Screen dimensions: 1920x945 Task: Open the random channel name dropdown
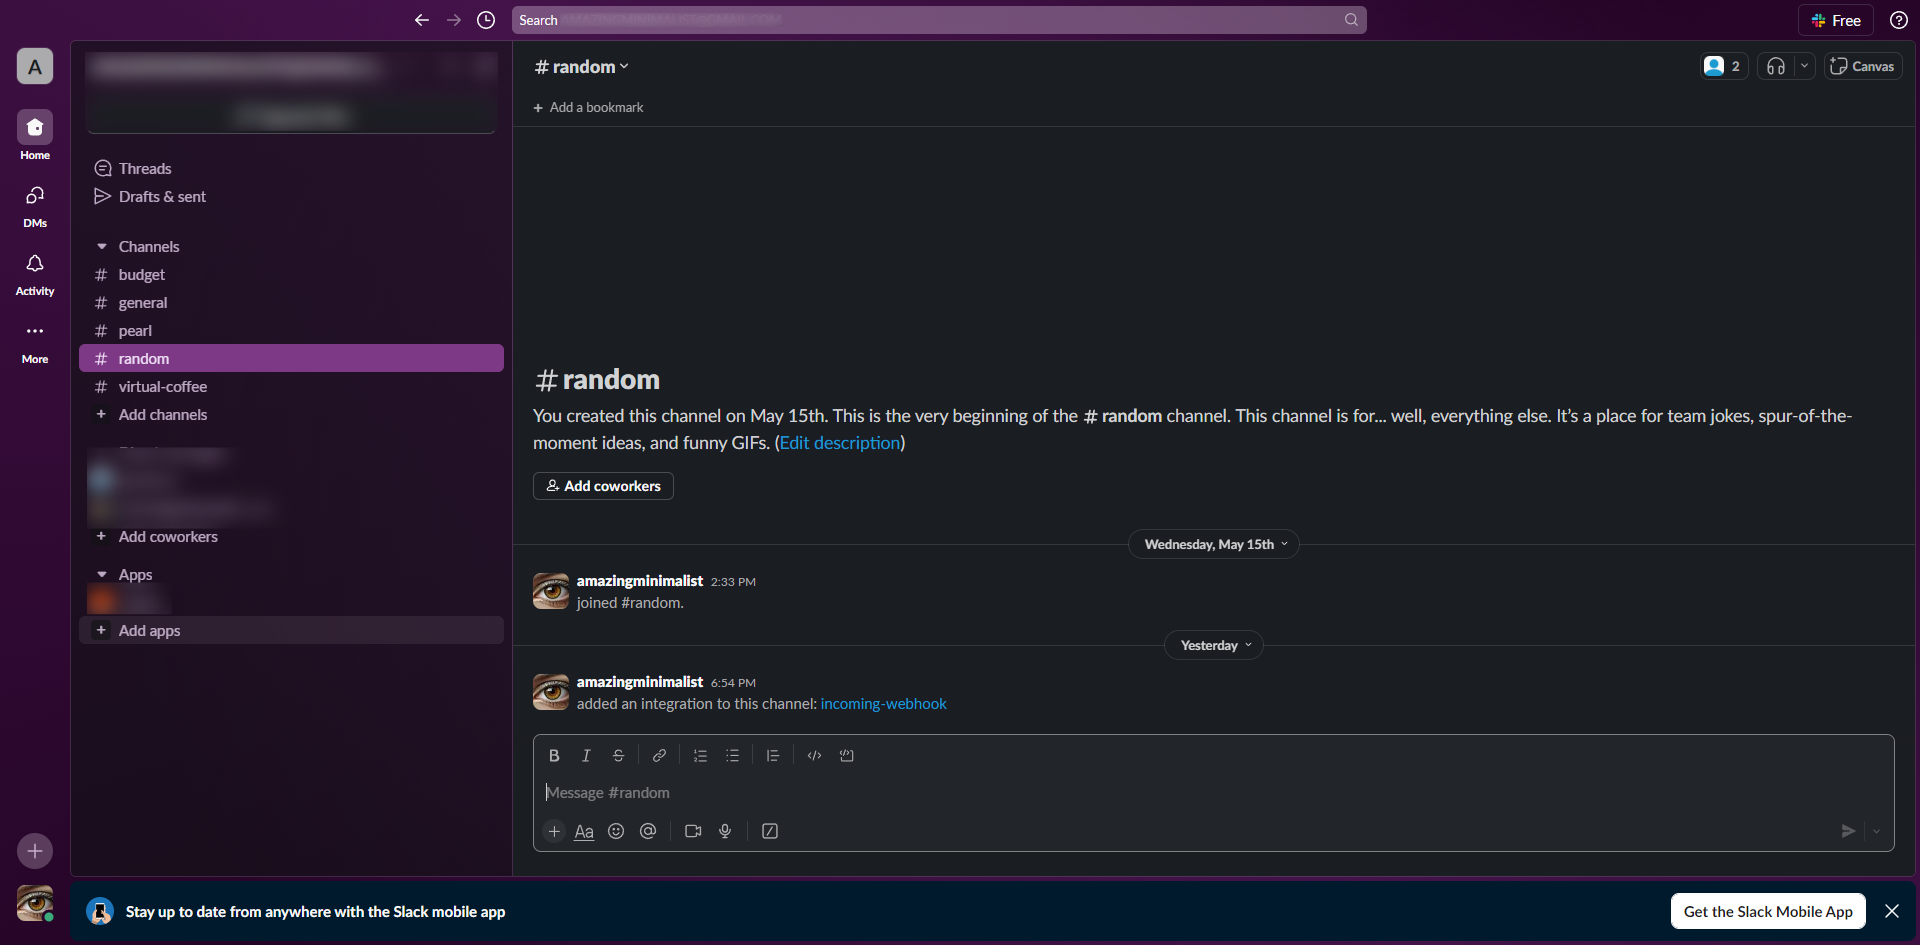coord(582,67)
